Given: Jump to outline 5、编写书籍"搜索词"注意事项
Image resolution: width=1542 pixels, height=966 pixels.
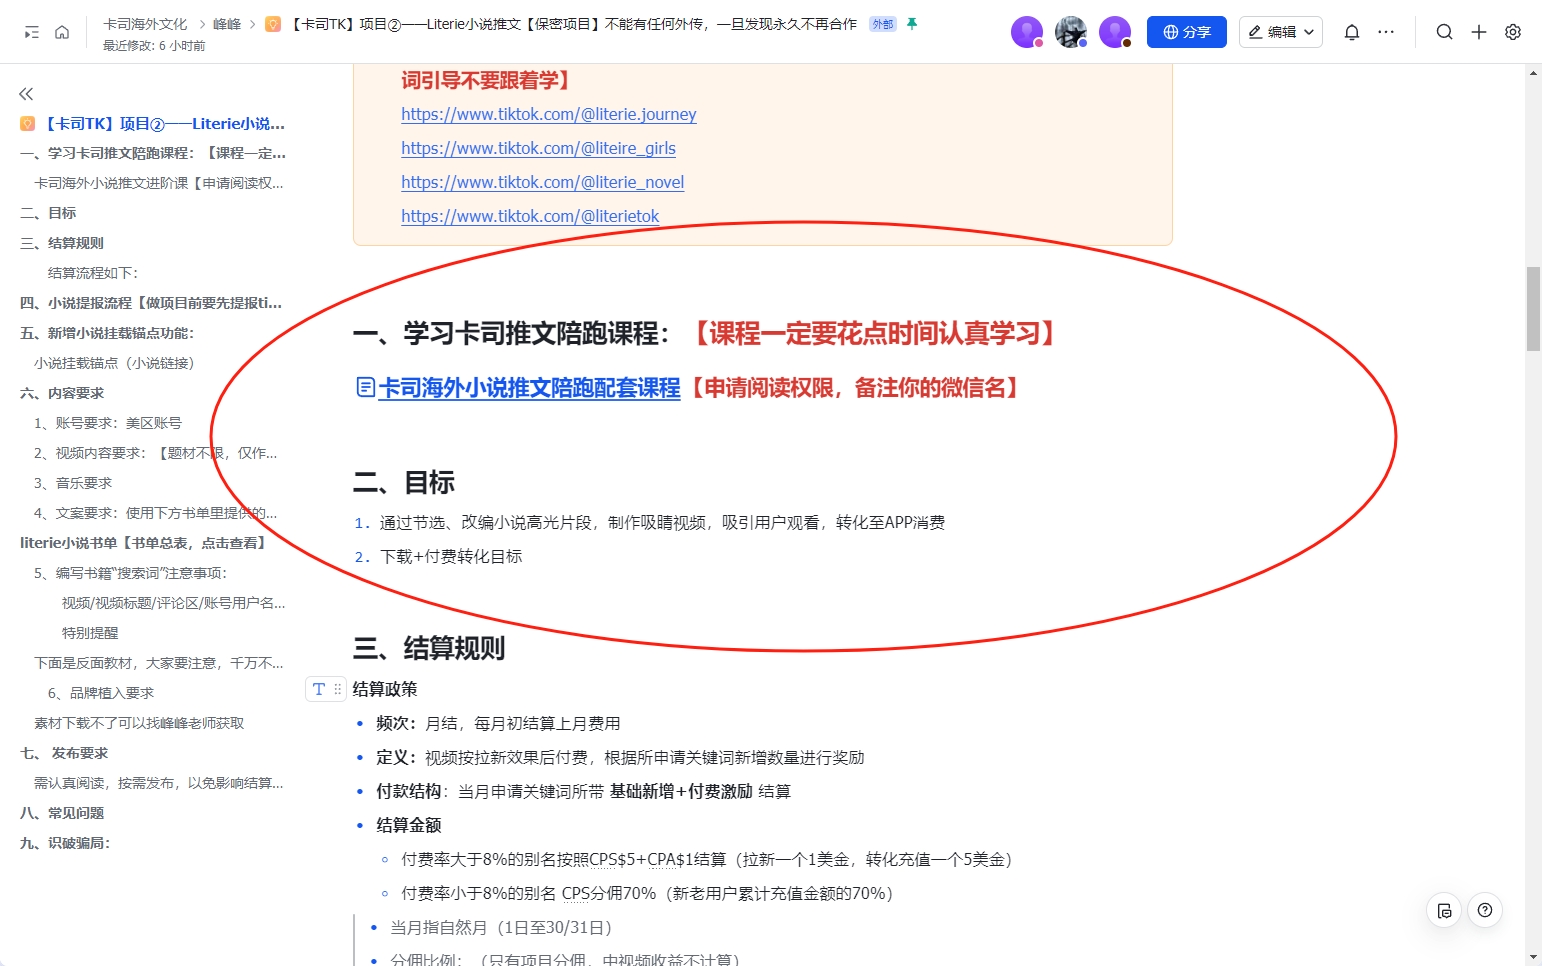Looking at the screenshot, I should [x=131, y=573].
